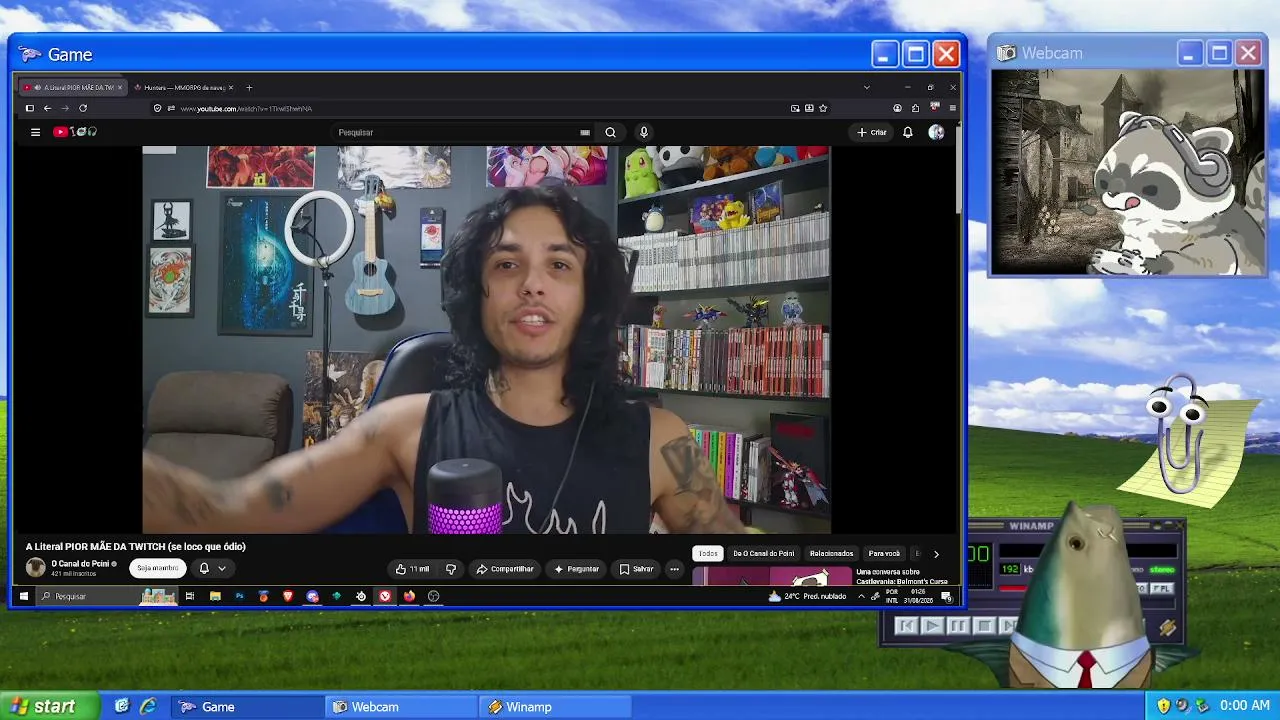Click the Winamp lightning bolt logo
Image resolution: width=1280 pixels, height=720 pixels.
click(1167, 628)
